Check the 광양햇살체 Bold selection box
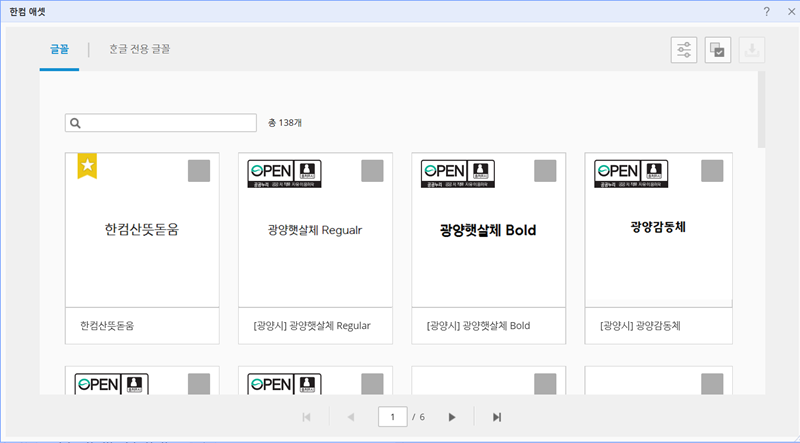Screen dimensions: 800x443 [x=545, y=171]
